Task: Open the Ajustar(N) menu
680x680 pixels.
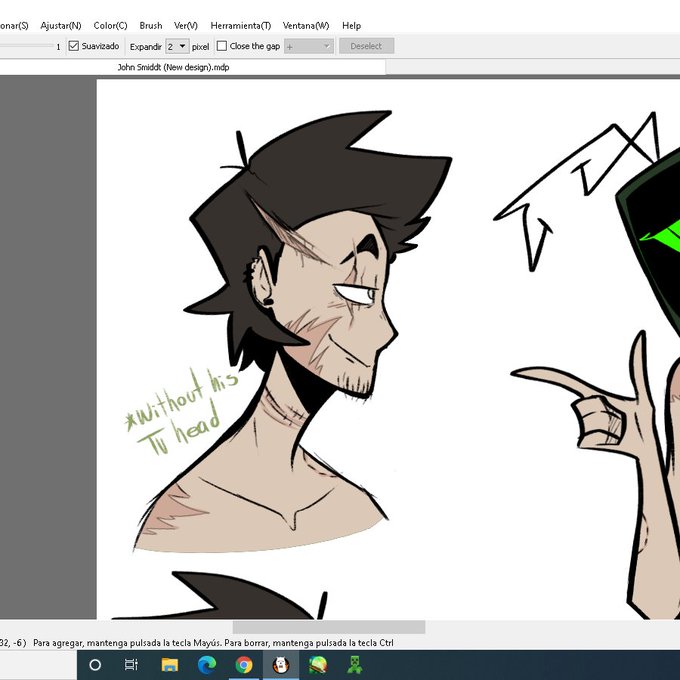Action: point(61,26)
